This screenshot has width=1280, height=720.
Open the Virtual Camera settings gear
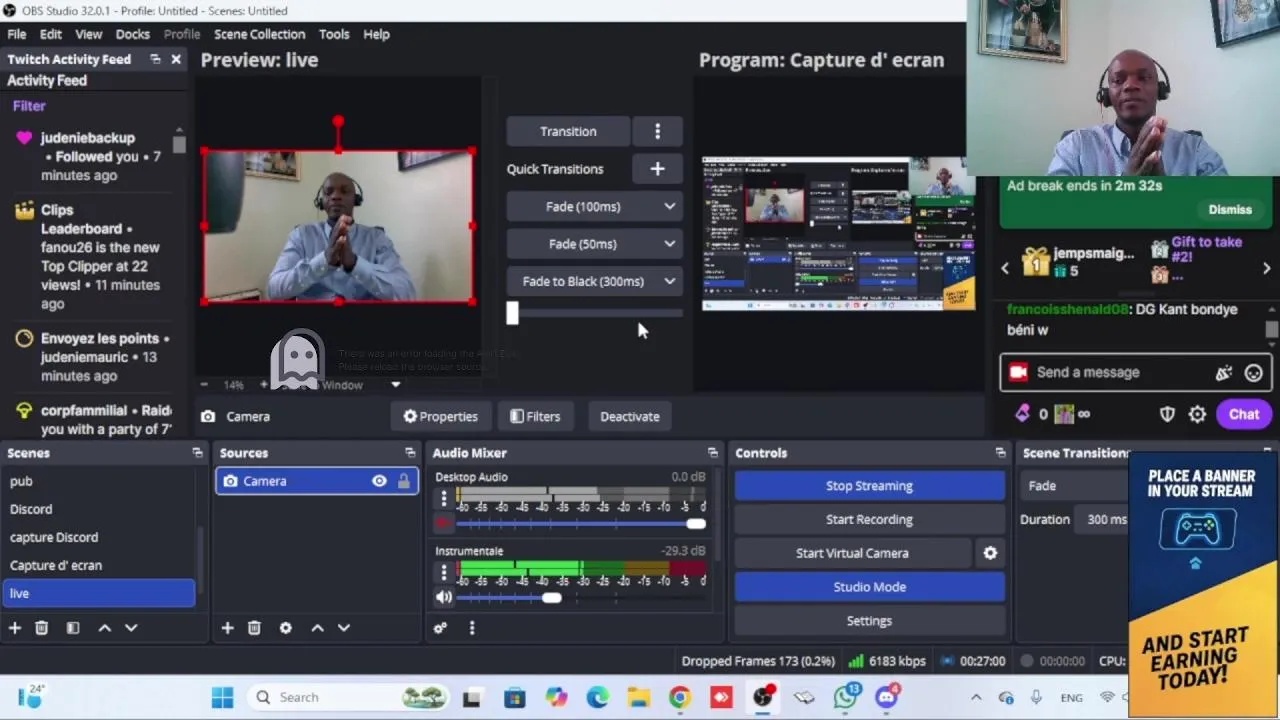coord(990,553)
